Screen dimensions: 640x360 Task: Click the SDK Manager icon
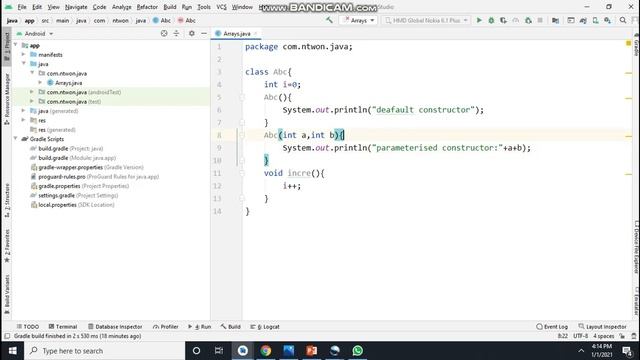coord(607,20)
